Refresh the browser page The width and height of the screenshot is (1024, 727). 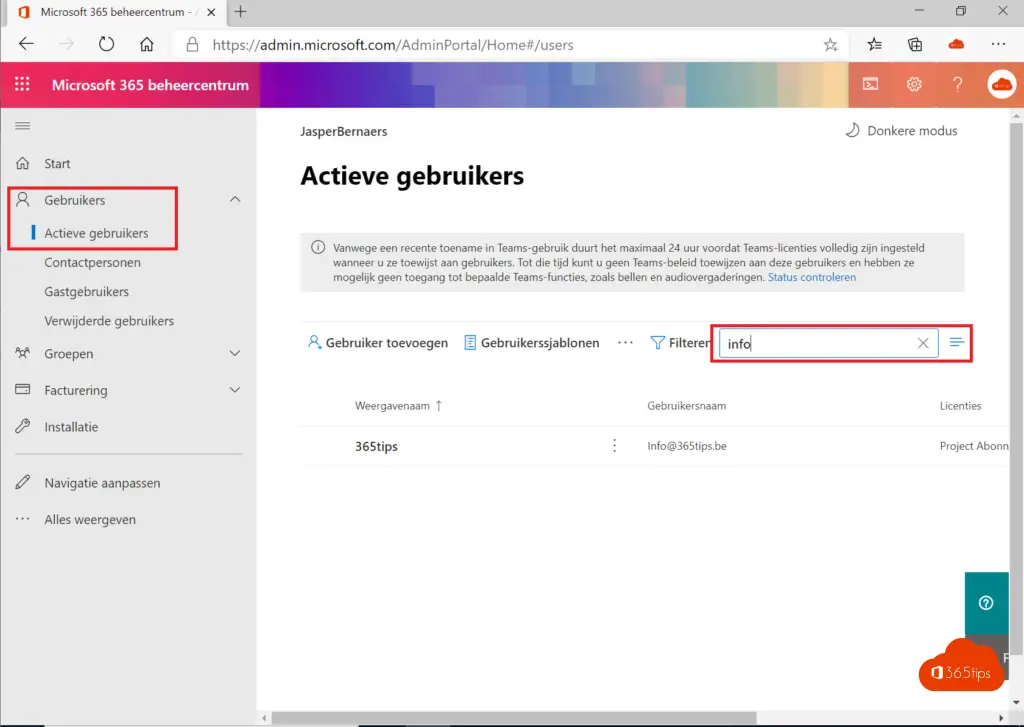pos(106,44)
